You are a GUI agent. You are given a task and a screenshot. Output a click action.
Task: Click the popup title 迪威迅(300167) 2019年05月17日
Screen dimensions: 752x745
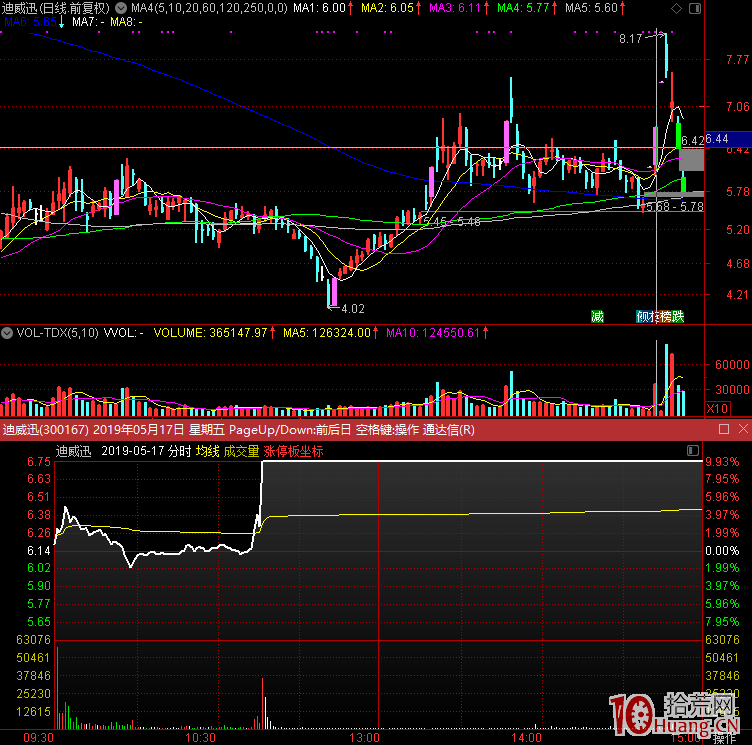94,429
